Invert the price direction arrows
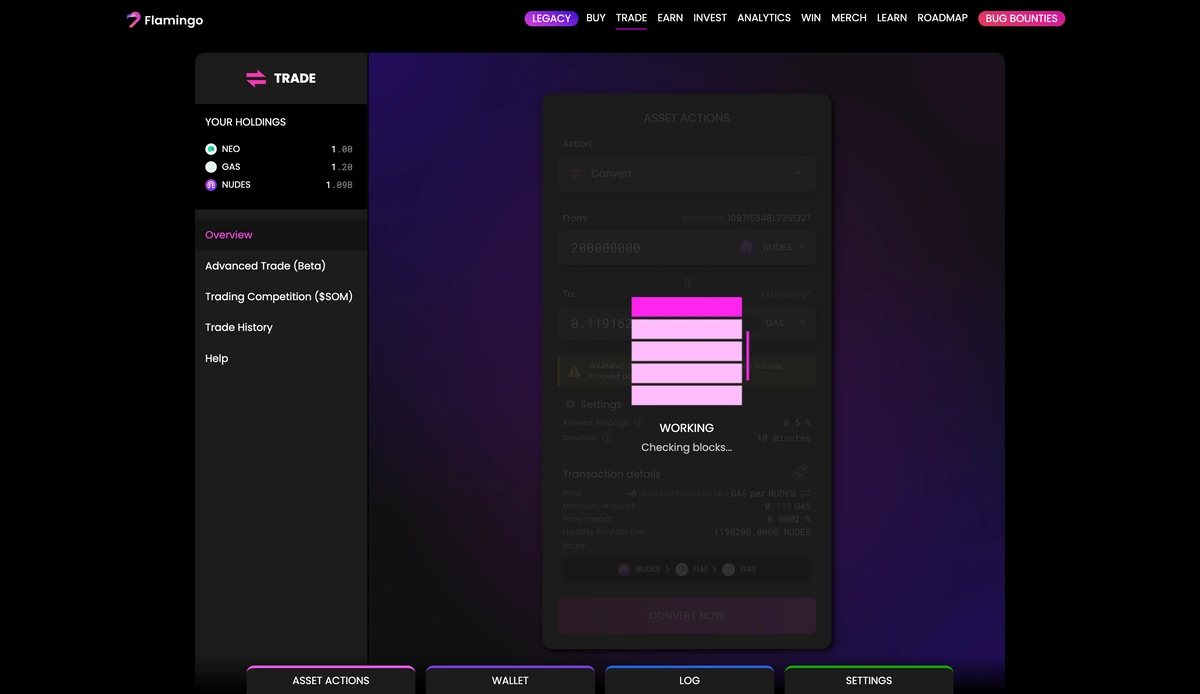This screenshot has width=1200, height=694. [806, 493]
